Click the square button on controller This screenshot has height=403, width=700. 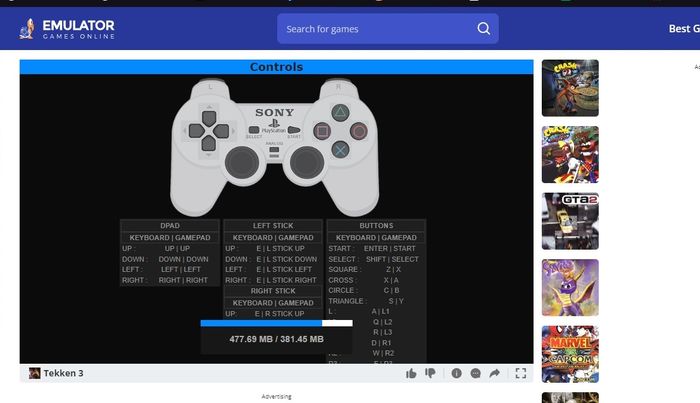tap(322, 131)
